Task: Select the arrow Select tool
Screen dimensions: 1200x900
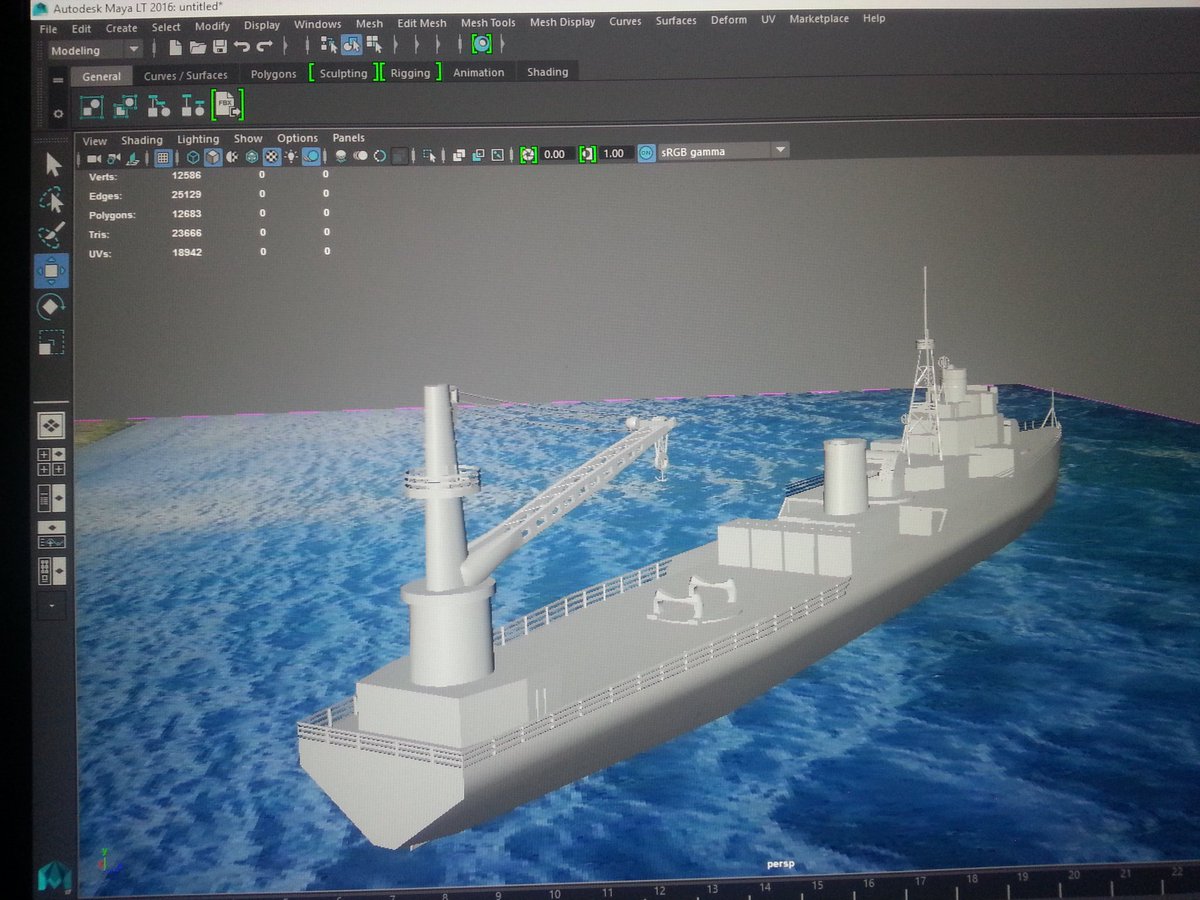Action: (52, 165)
